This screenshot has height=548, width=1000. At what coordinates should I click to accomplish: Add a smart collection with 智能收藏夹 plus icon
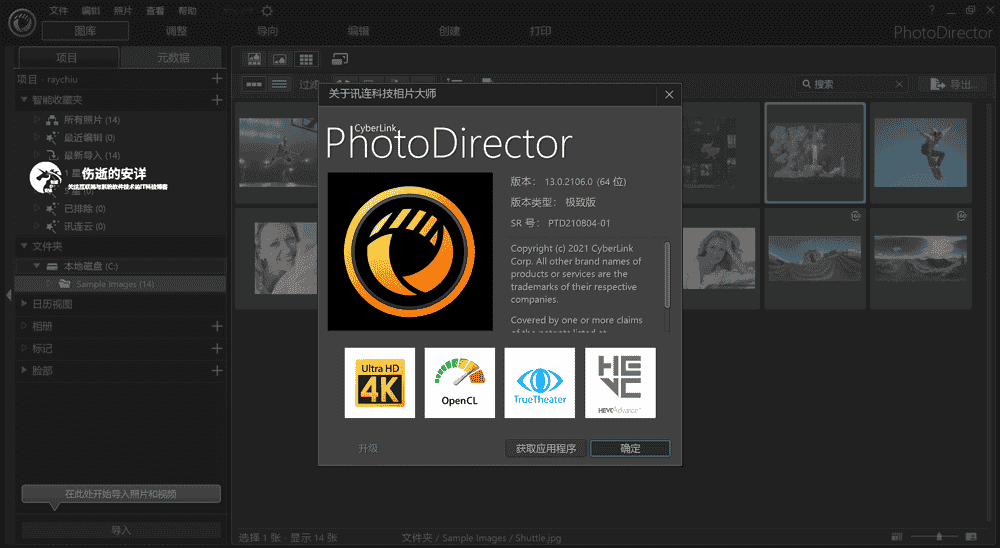217,100
